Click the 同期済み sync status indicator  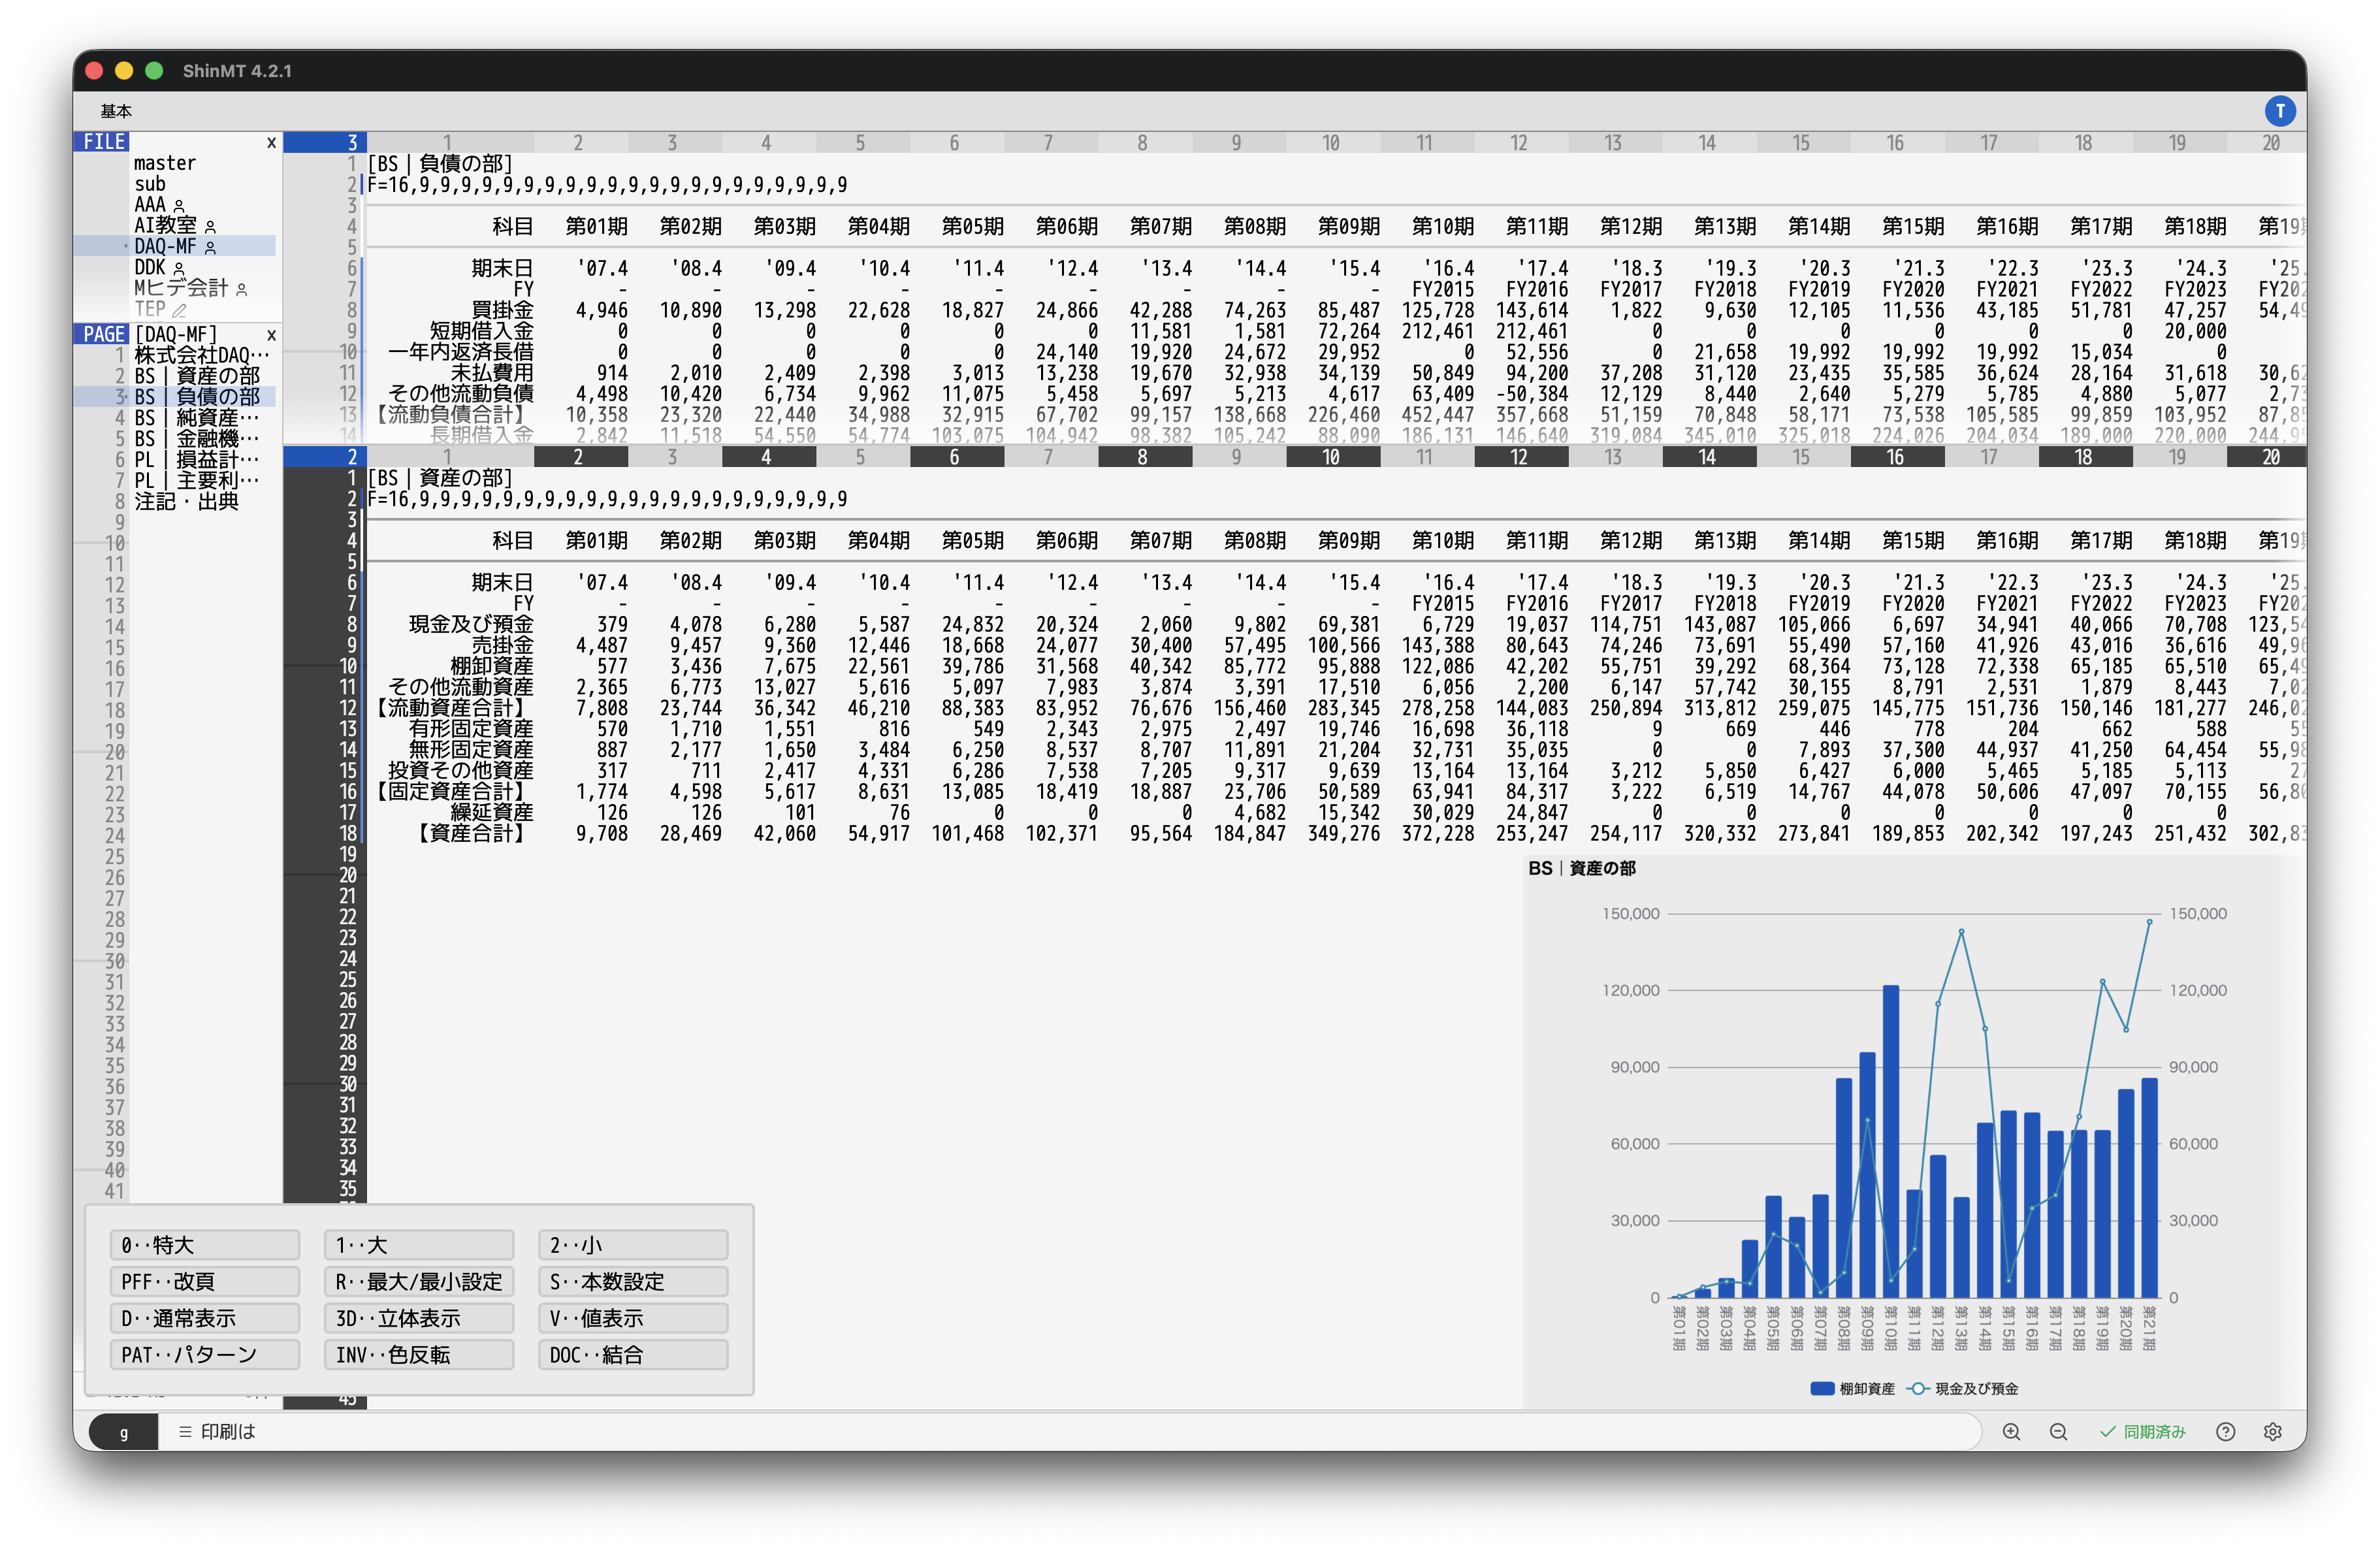click(x=2142, y=1431)
